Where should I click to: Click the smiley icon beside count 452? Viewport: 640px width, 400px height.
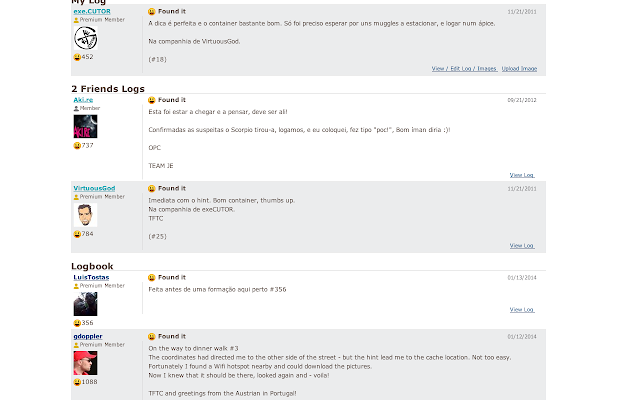click(77, 57)
